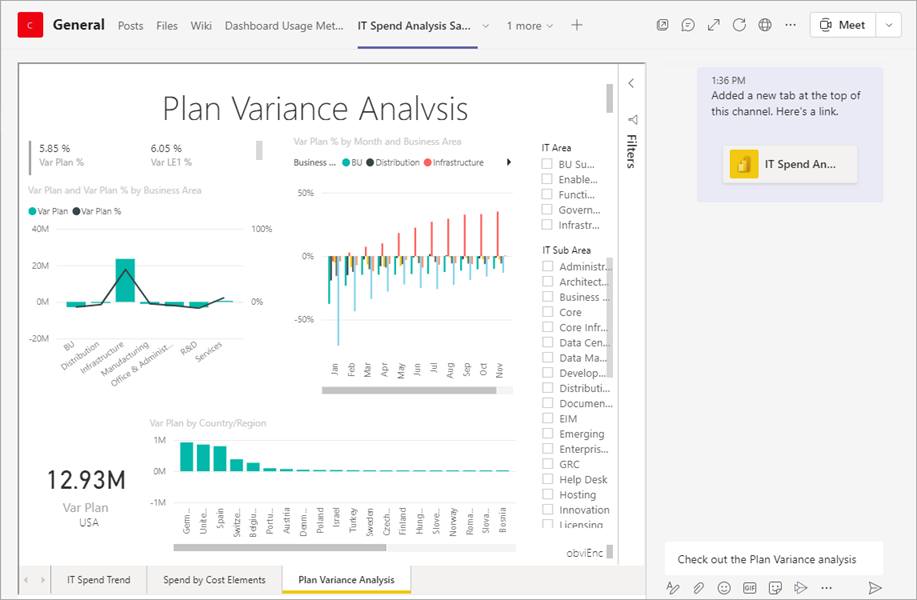Click the message compose box
The width and height of the screenshot is (917, 600).
[x=774, y=559]
